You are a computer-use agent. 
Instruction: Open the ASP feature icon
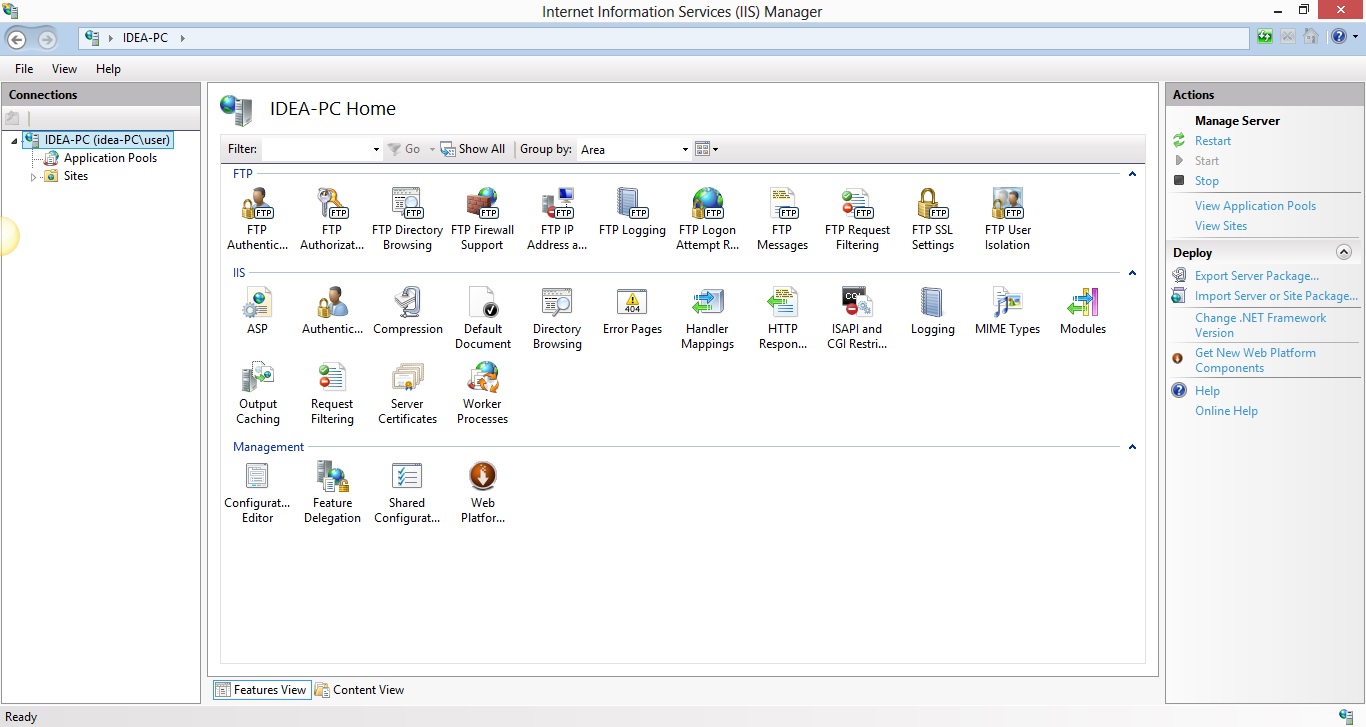tap(257, 311)
